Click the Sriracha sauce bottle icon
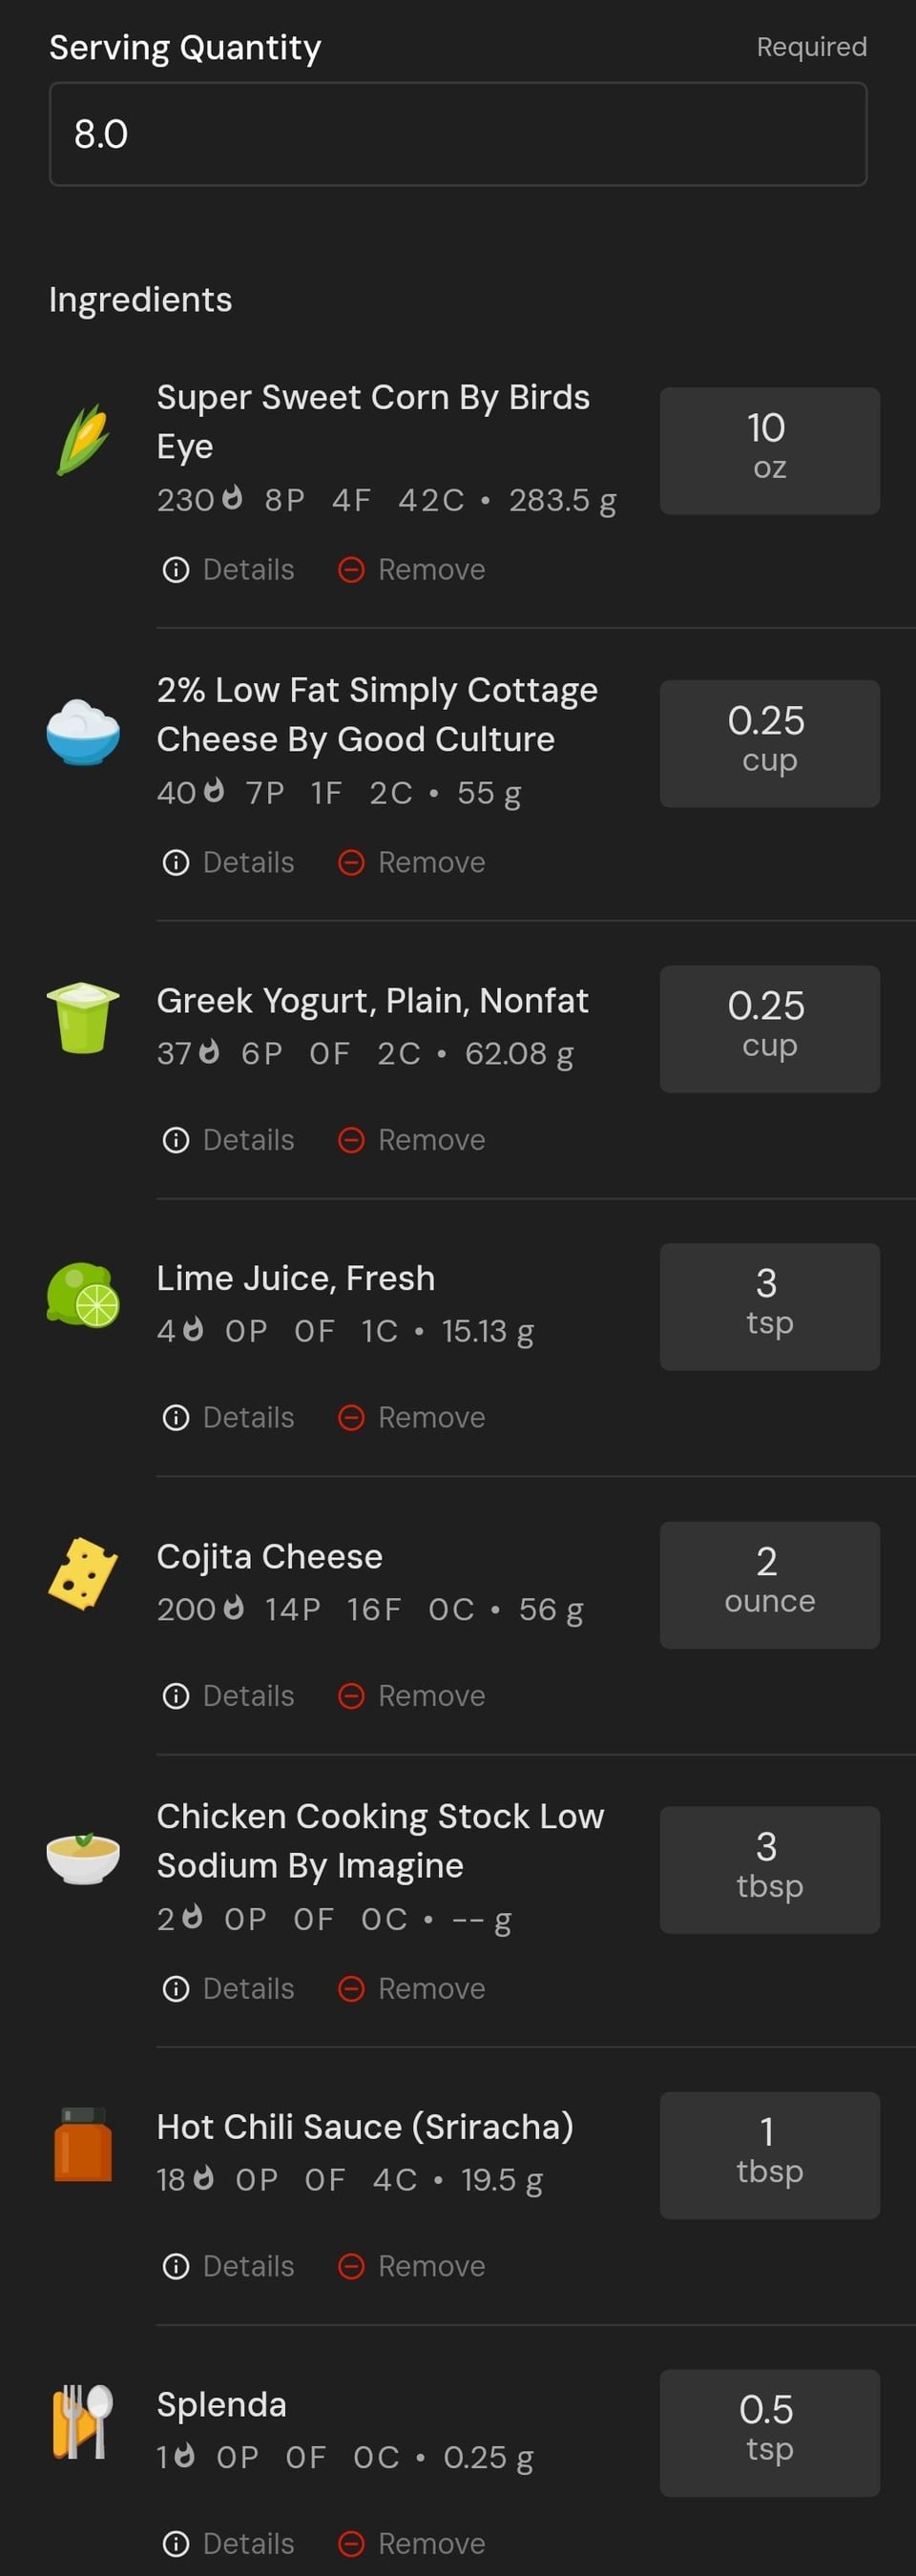This screenshot has width=916, height=2576. click(83, 2144)
